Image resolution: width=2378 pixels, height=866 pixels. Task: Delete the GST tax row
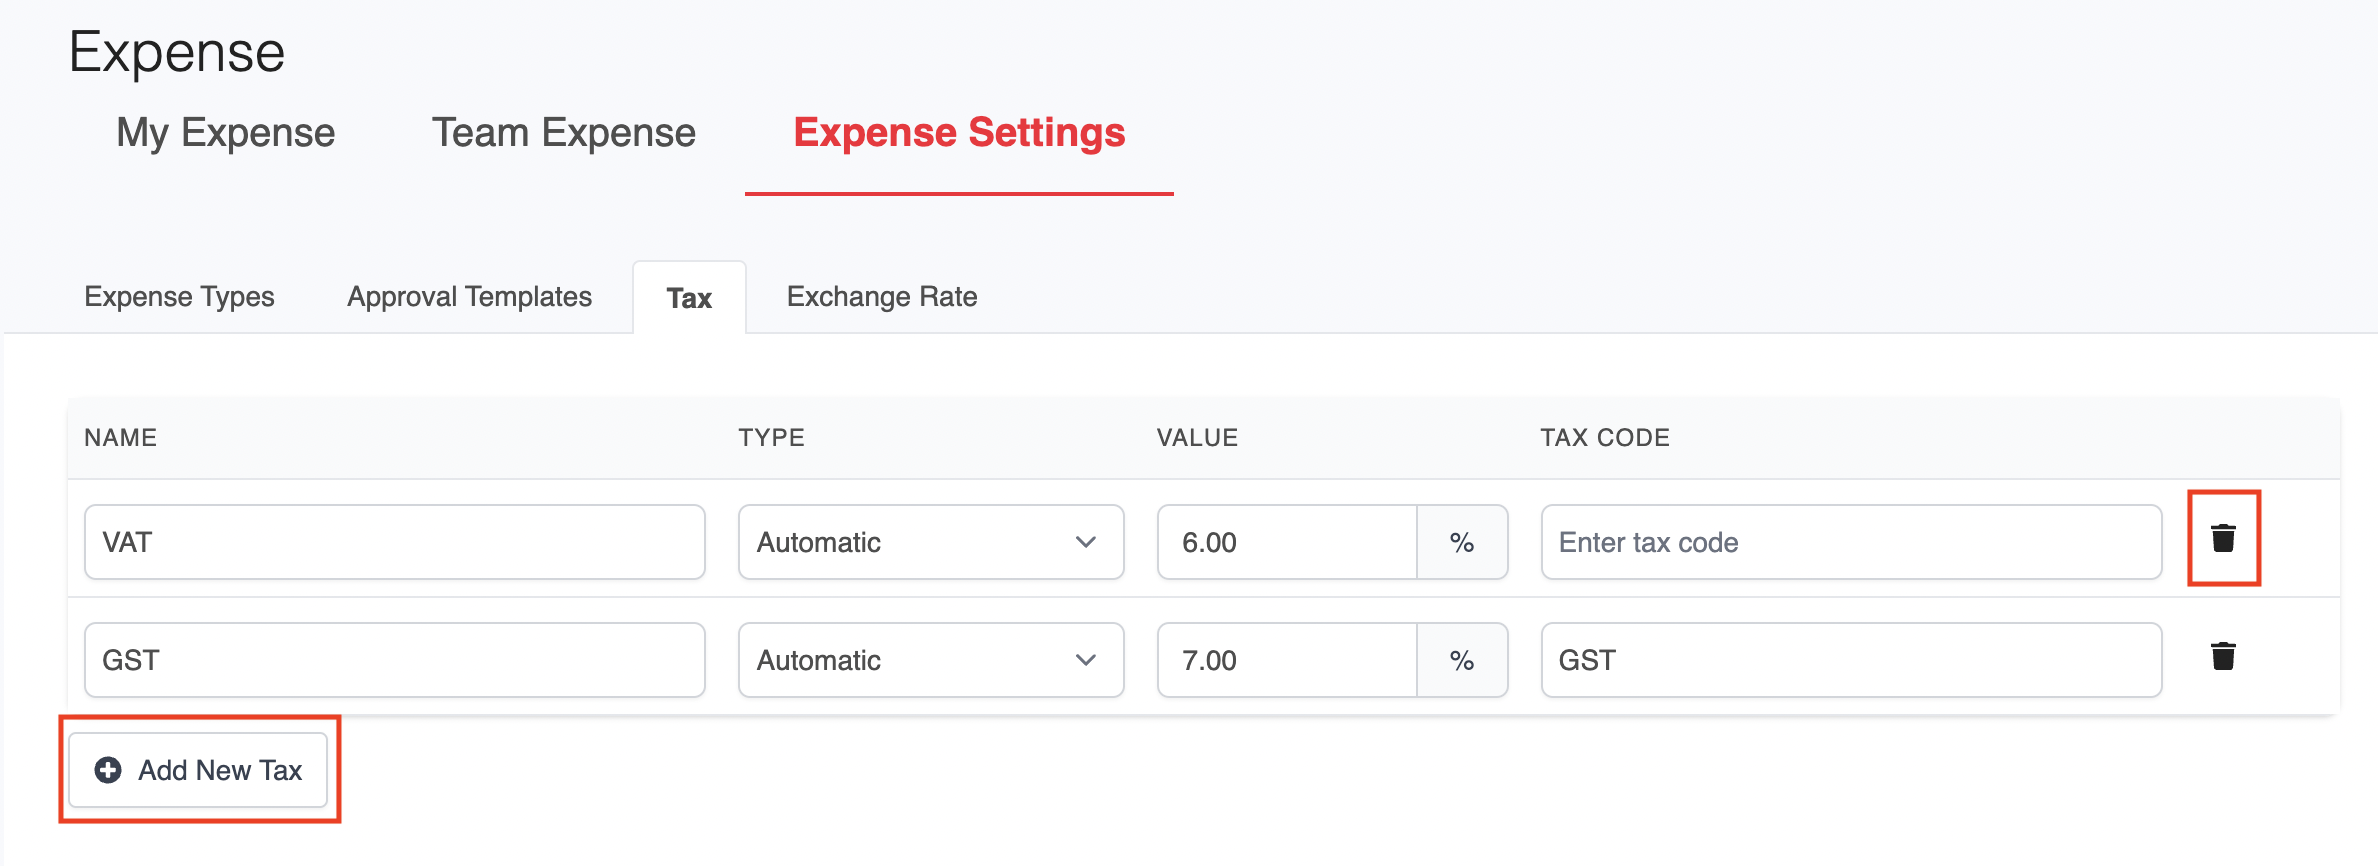point(2222,656)
